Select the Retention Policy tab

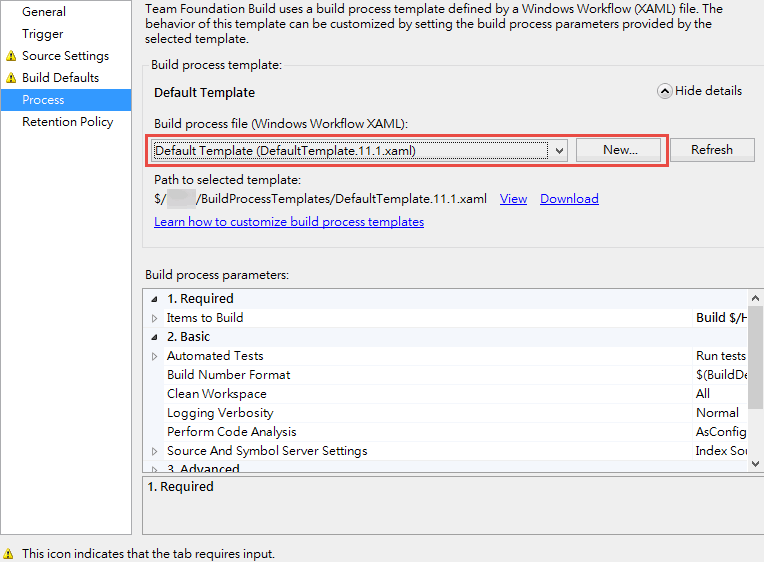(67, 122)
